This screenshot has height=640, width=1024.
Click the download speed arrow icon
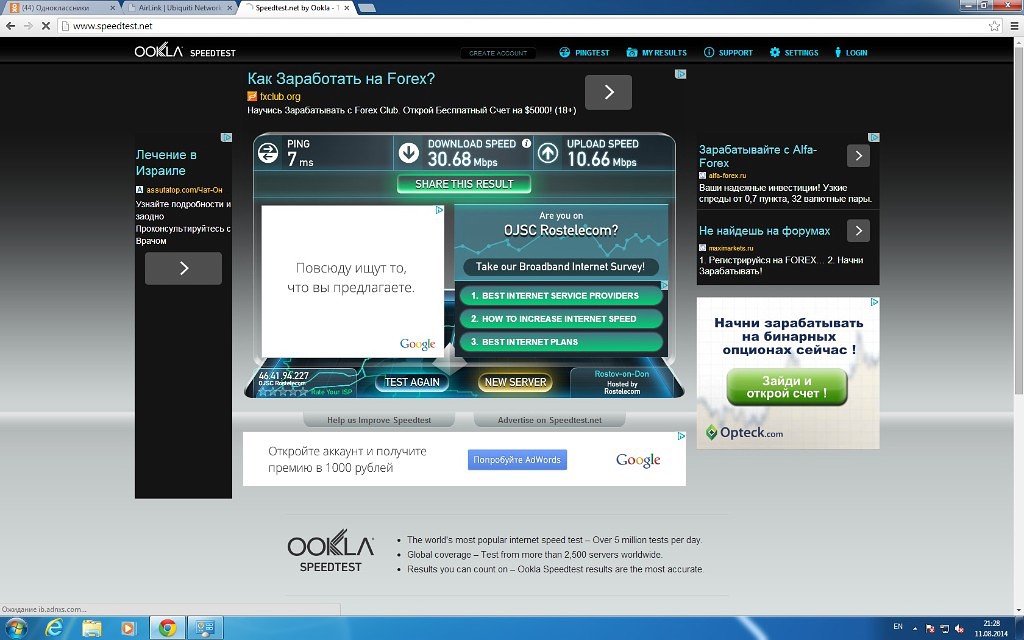pyautogui.click(x=409, y=153)
